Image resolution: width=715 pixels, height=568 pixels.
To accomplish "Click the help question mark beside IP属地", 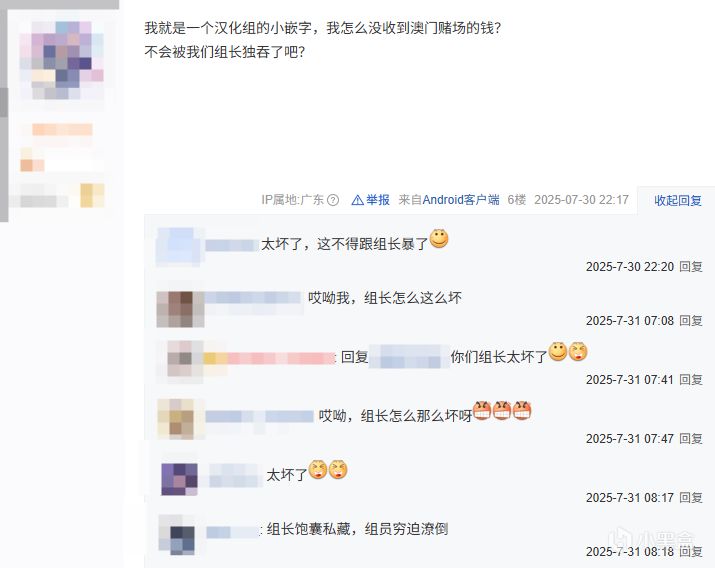I will tap(333, 200).
